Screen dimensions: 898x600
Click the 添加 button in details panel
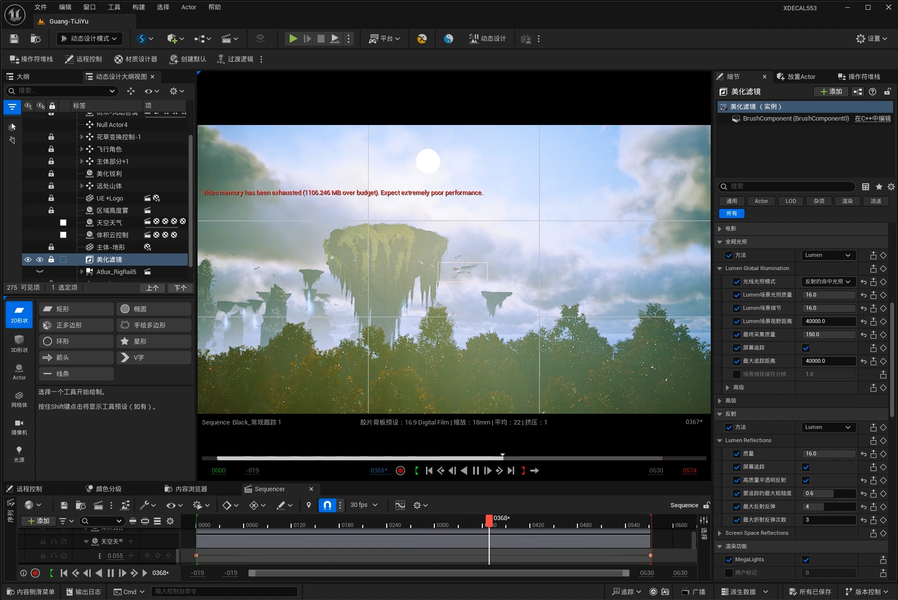tap(831, 92)
